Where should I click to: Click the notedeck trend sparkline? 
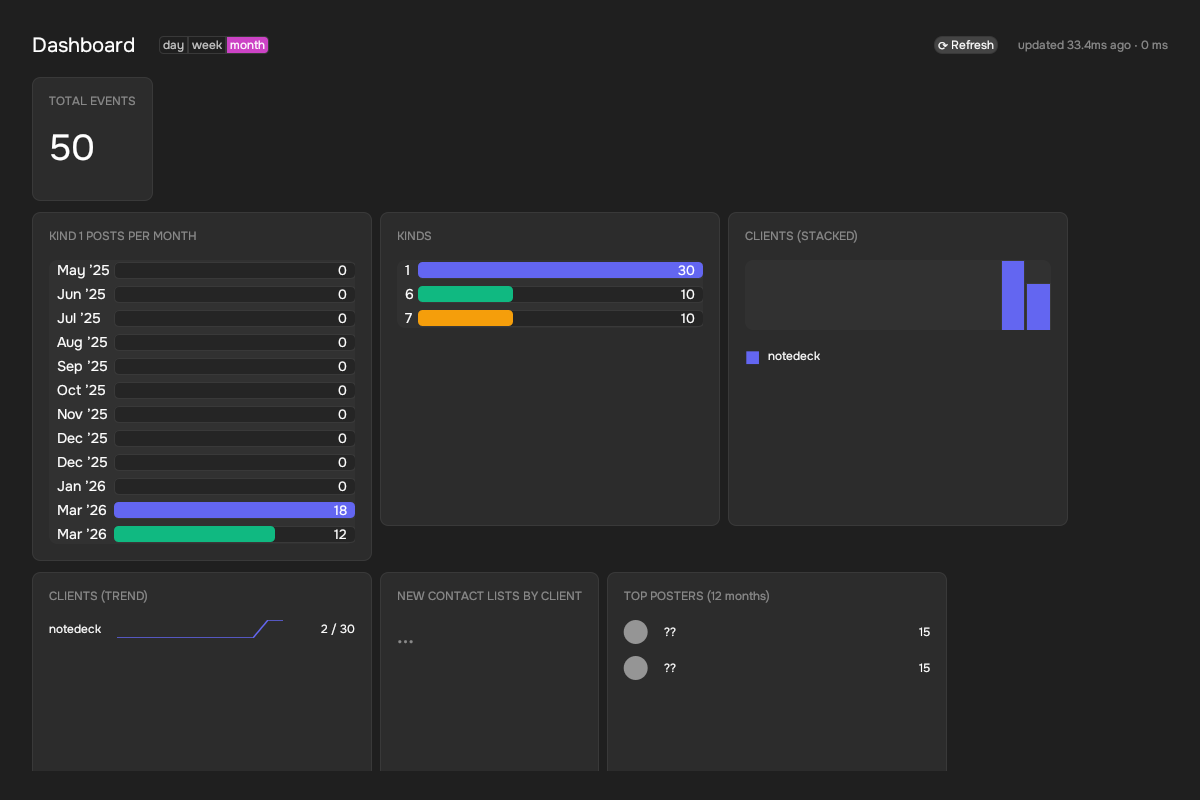point(200,629)
